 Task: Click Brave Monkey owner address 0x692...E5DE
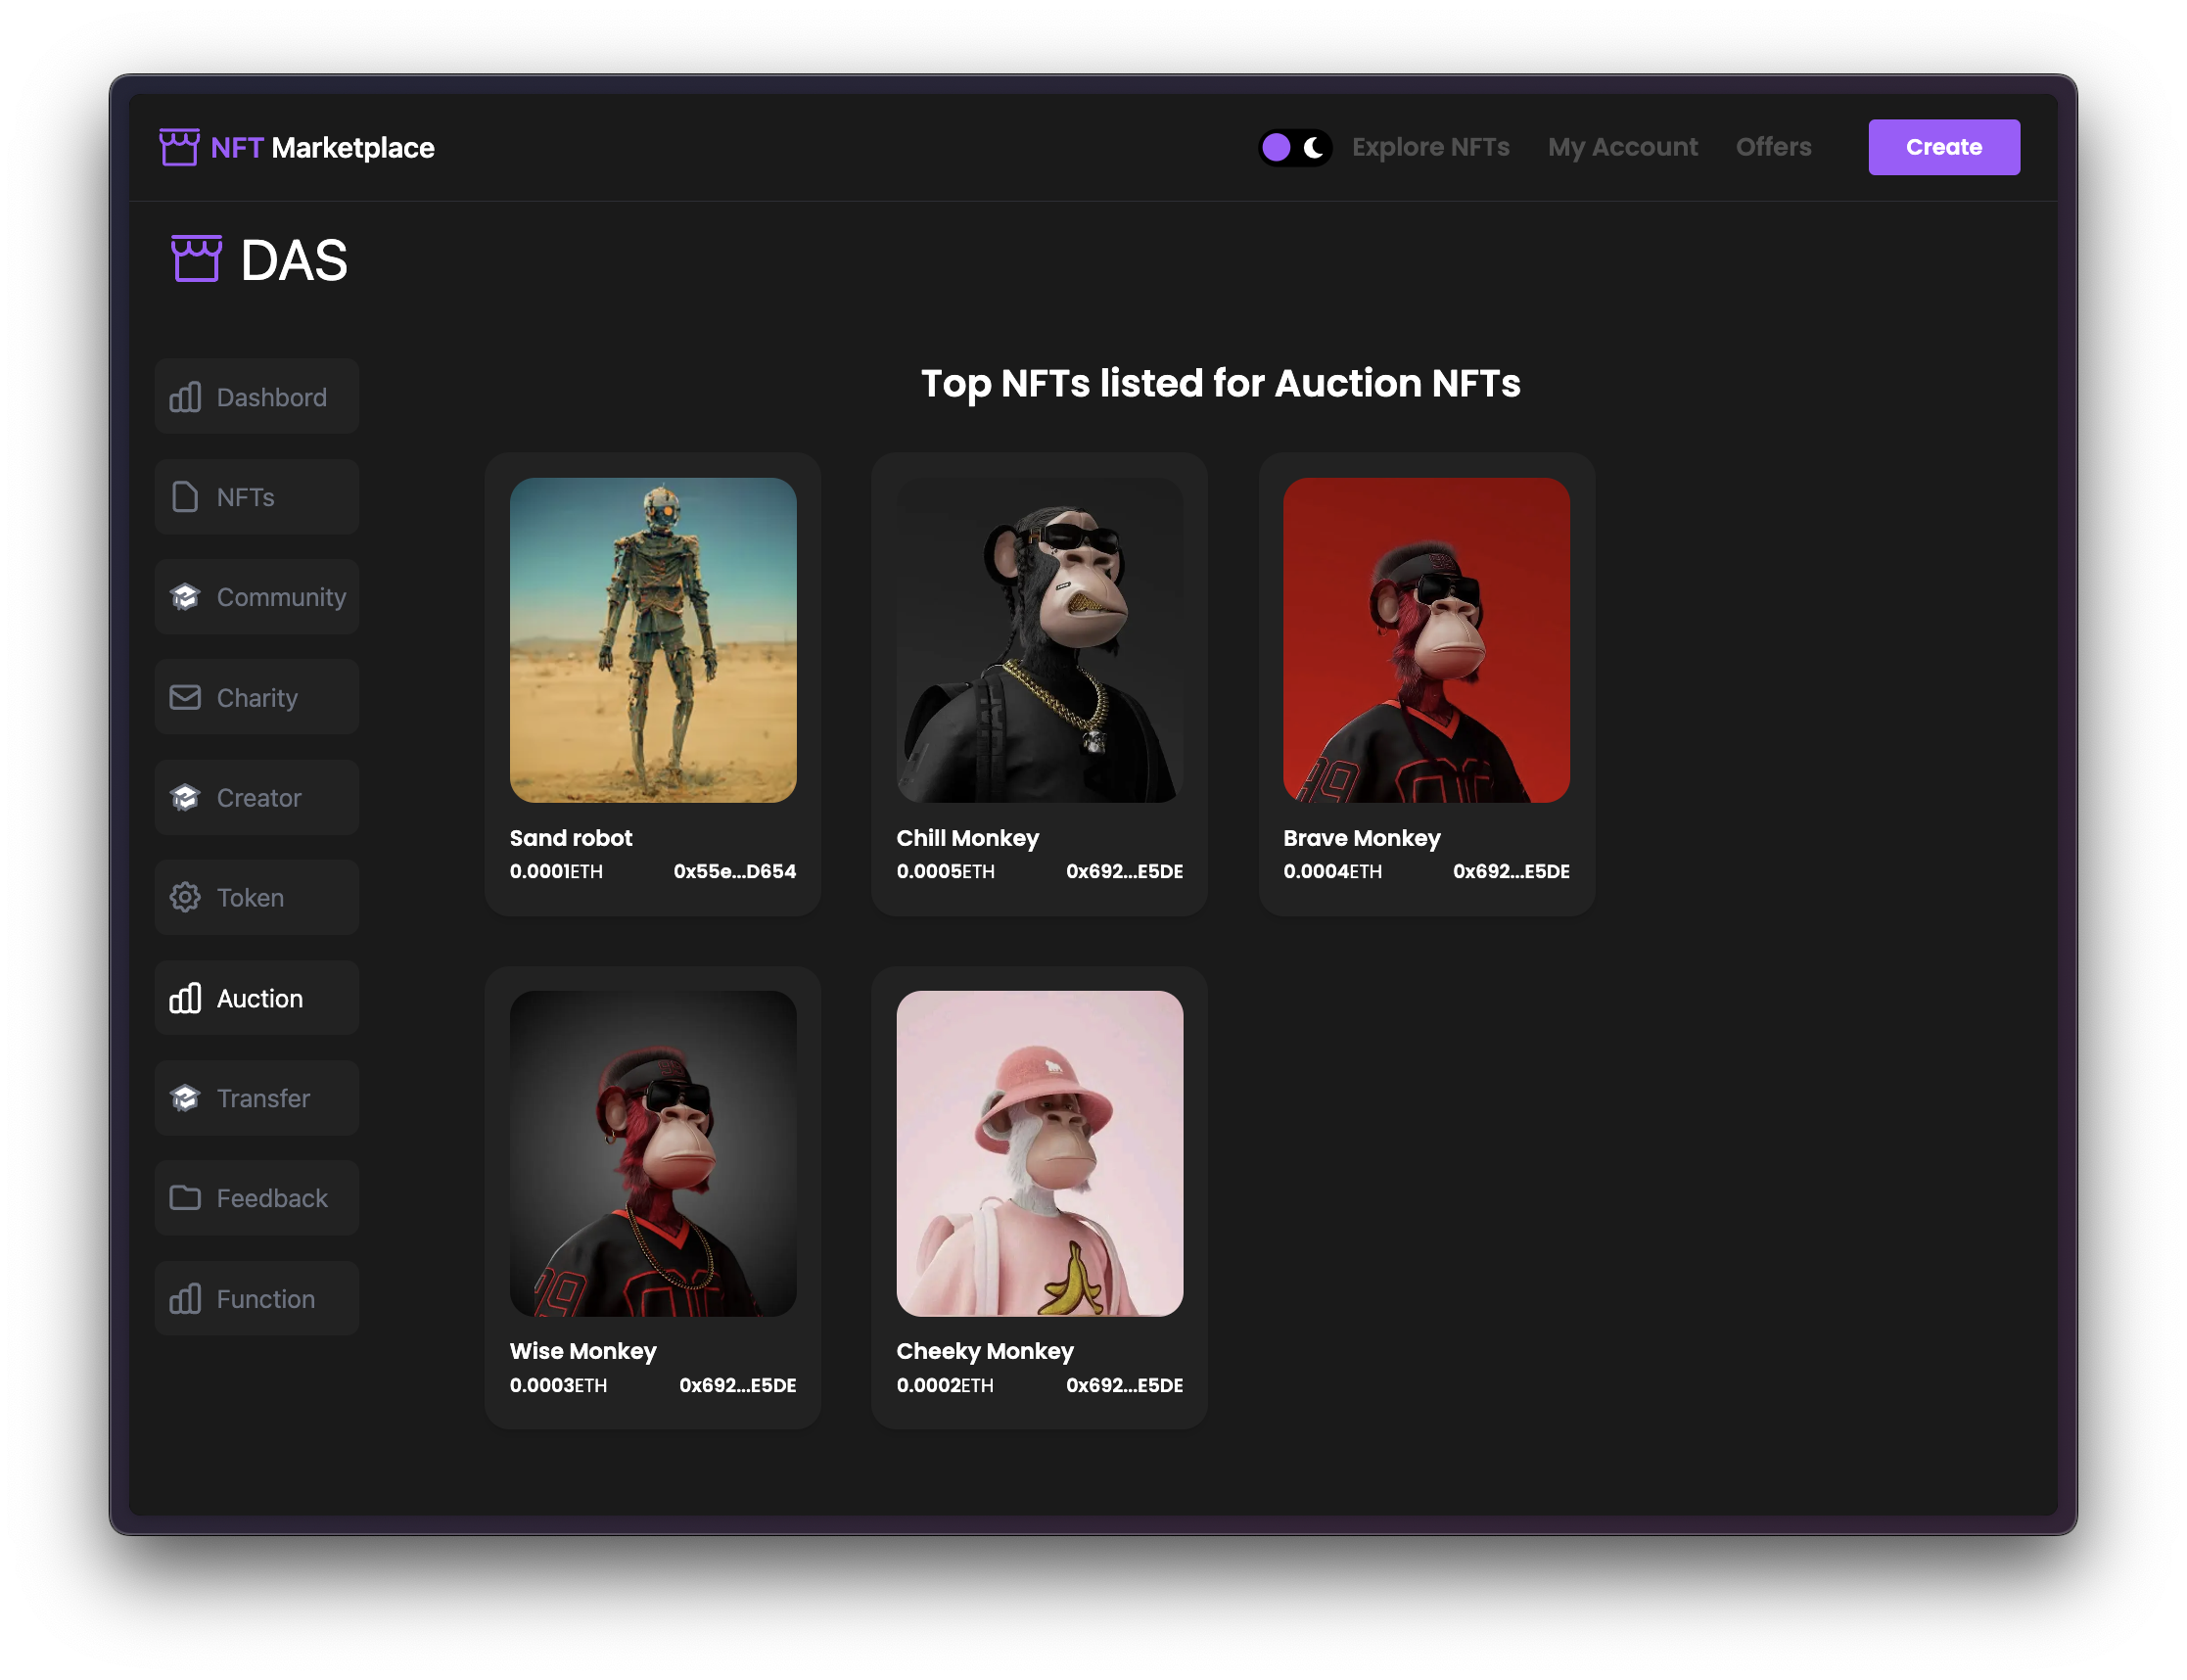pos(1510,871)
